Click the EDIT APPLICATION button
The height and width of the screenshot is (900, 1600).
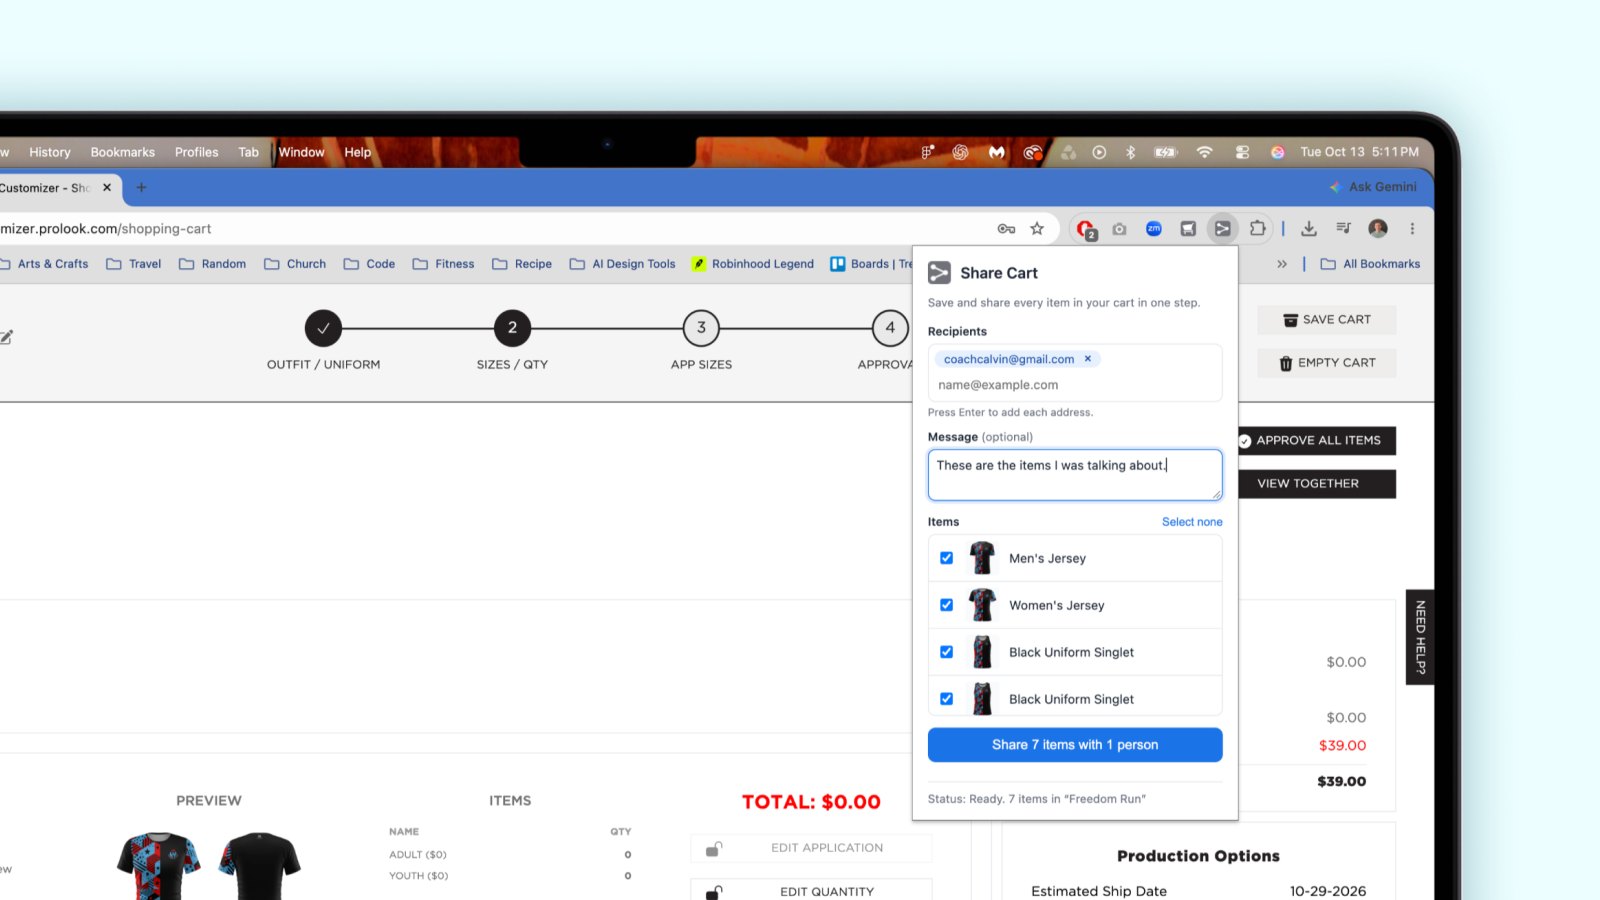[x=811, y=848]
